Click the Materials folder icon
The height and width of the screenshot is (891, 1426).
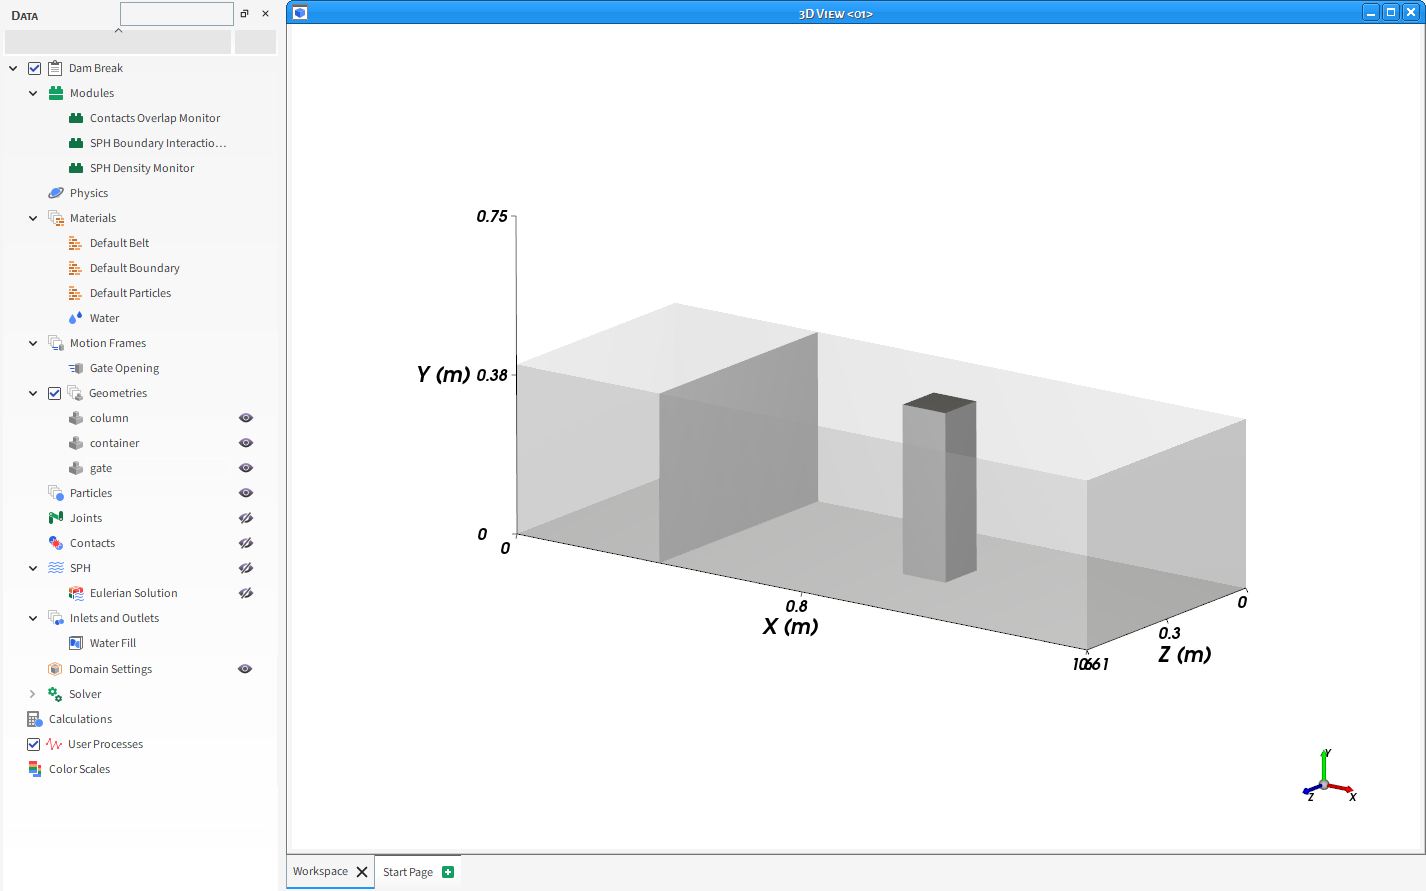coord(56,218)
